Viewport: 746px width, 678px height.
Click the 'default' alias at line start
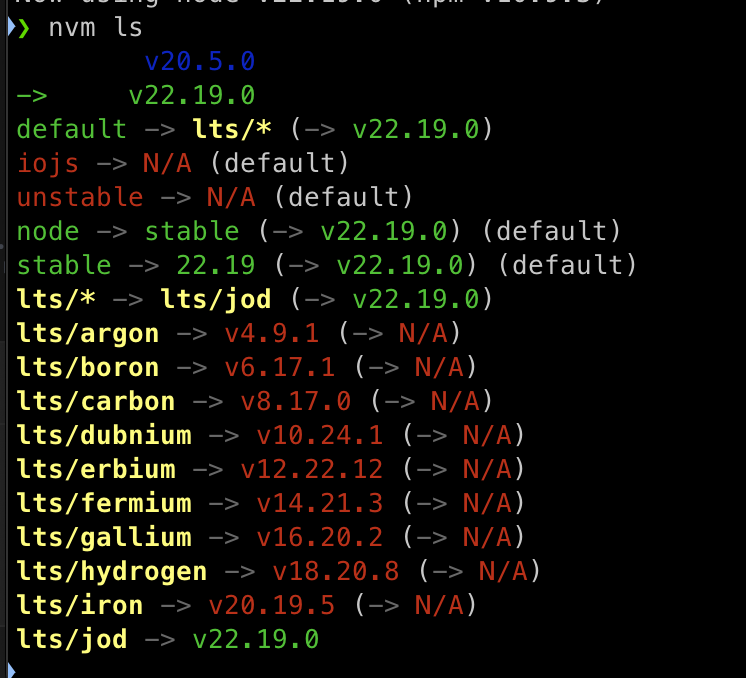click(72, 129)
